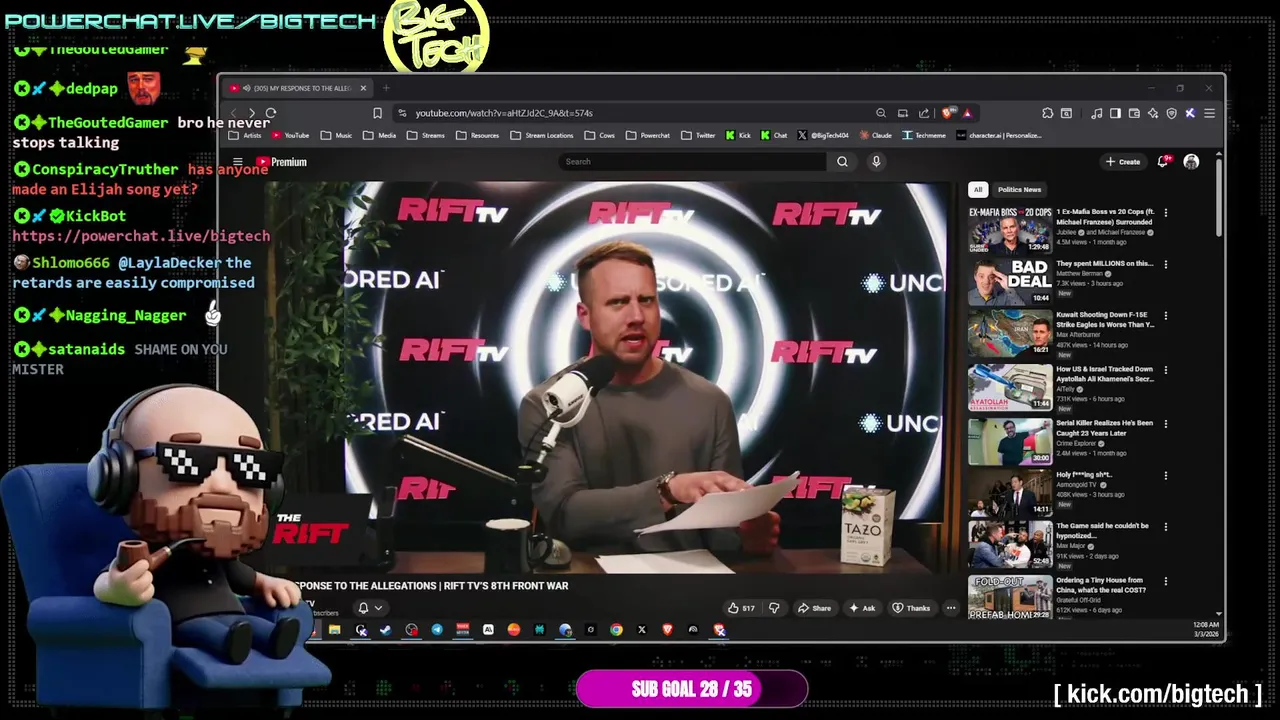Click the Thanks button under the video

tap(911, 608)
